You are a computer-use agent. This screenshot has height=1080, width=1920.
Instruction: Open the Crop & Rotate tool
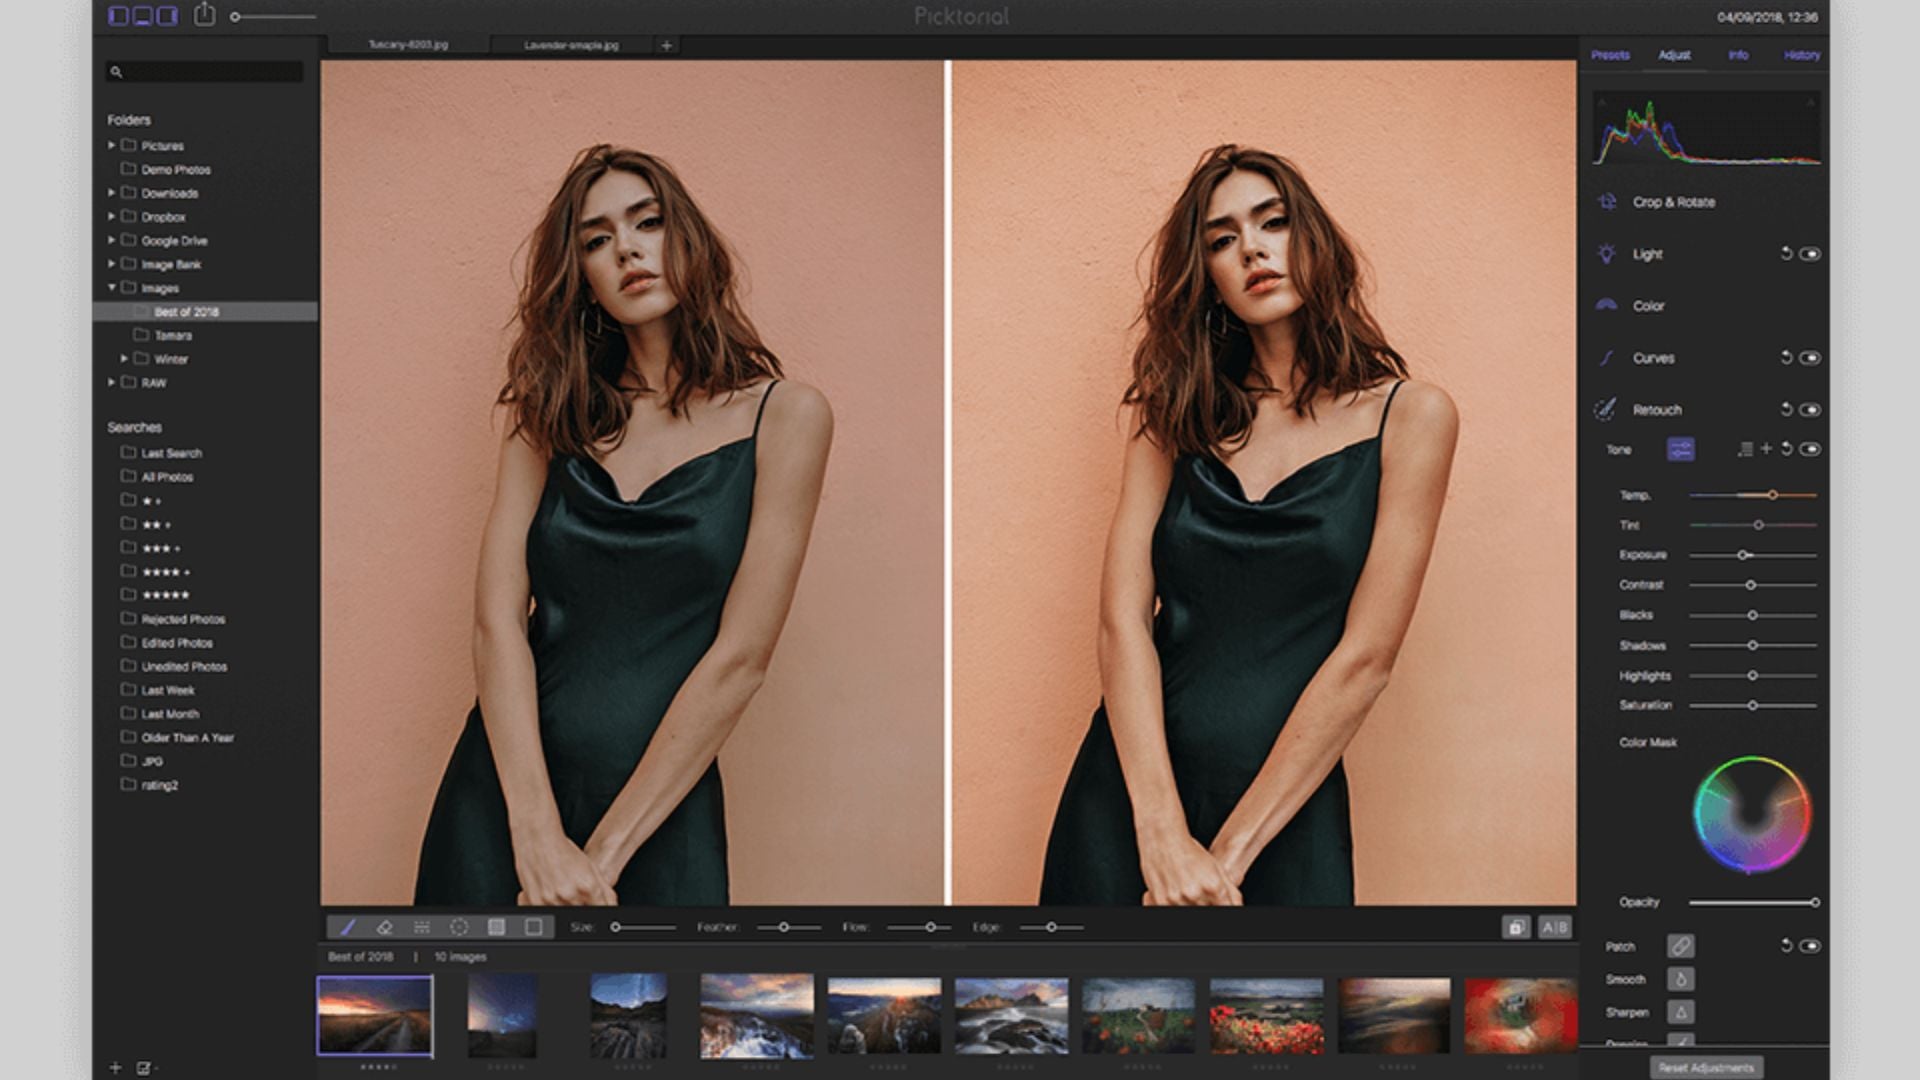tap(1673, 202)
